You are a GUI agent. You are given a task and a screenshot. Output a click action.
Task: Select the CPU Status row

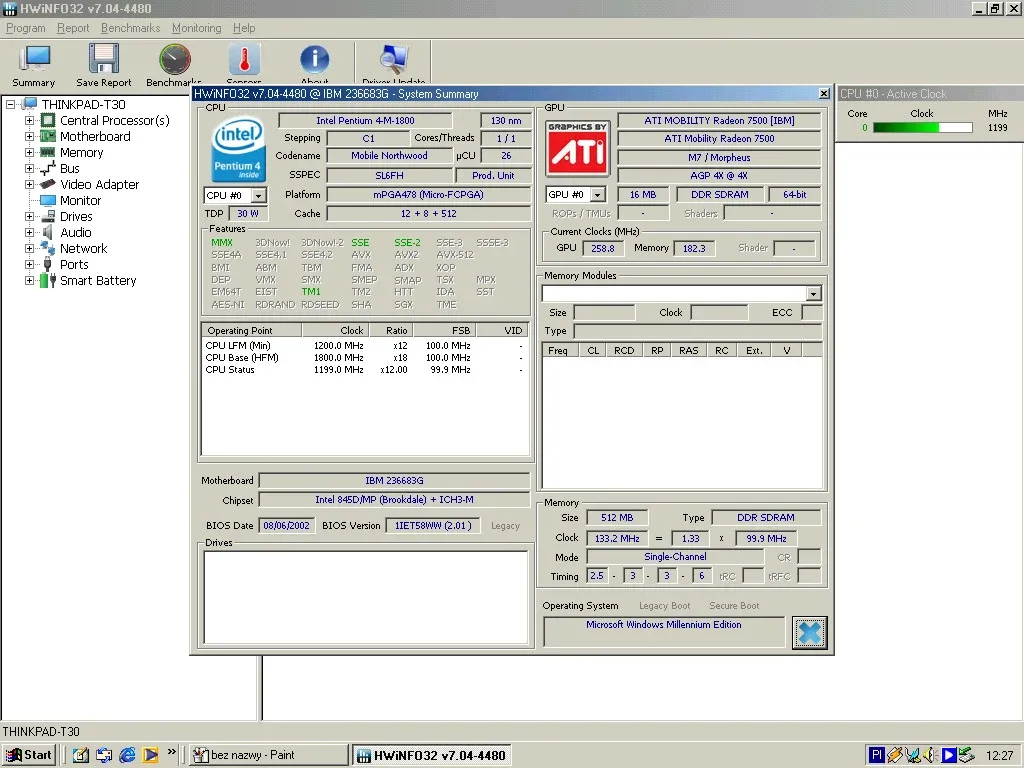tap(364, 370)
